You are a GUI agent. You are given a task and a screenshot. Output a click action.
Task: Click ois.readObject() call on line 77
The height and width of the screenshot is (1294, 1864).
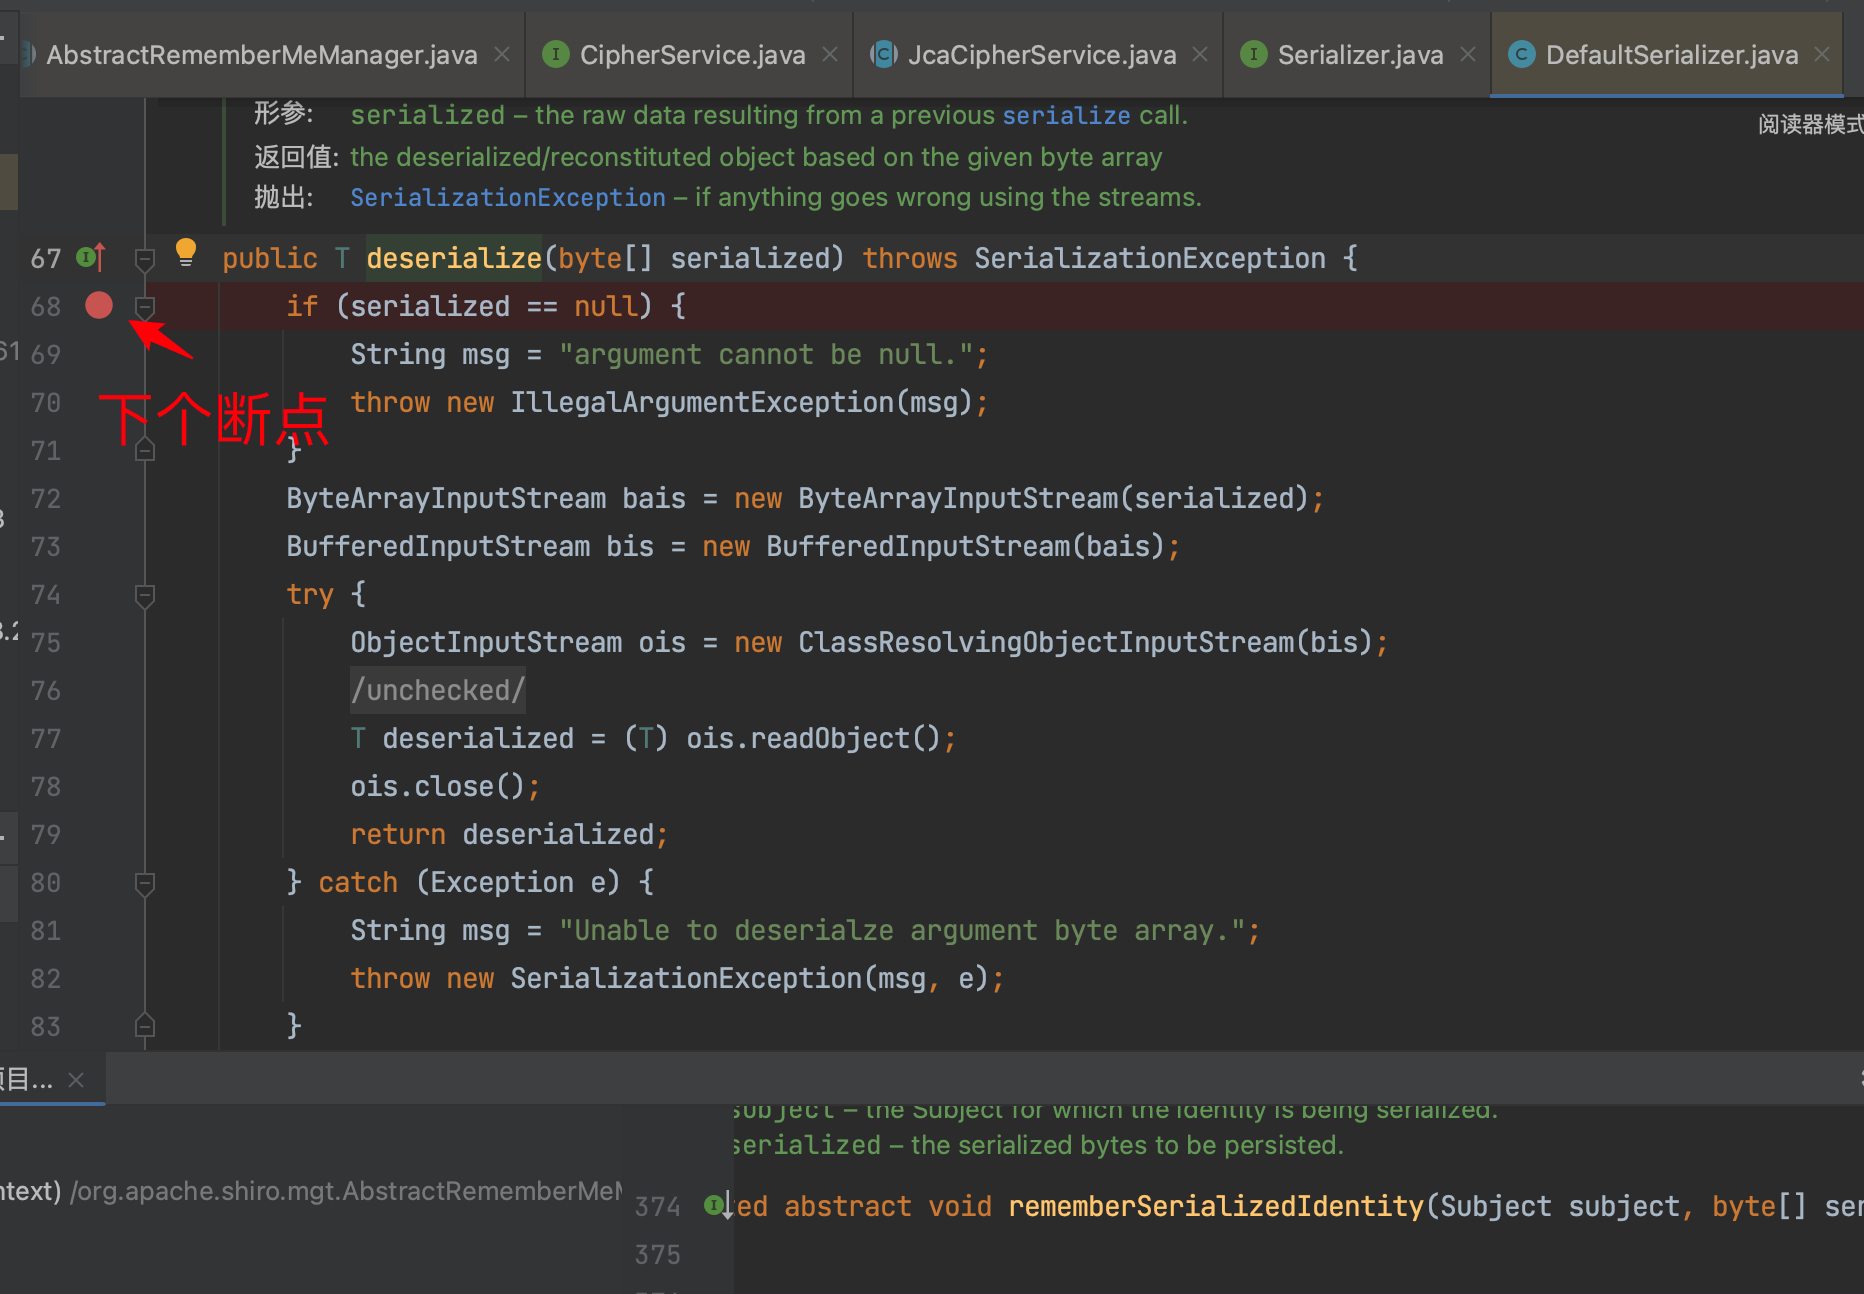[813, 738]
